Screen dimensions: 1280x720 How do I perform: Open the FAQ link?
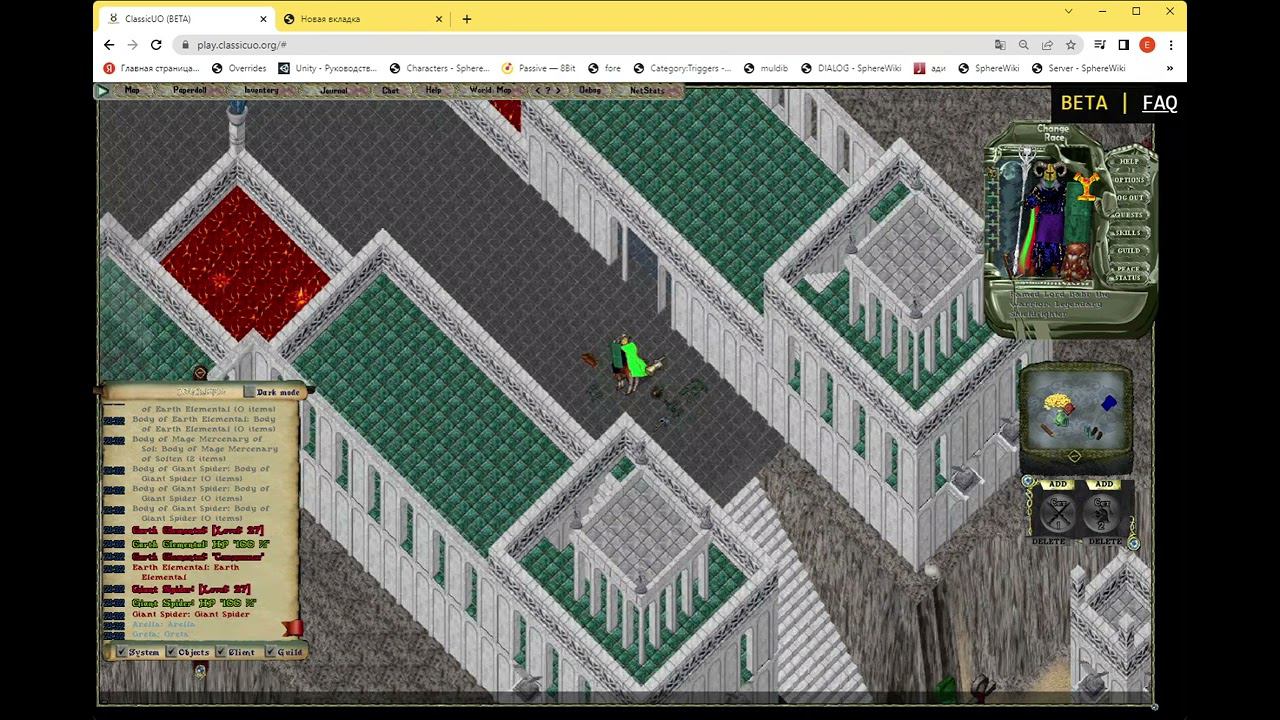pos(1159,103)
